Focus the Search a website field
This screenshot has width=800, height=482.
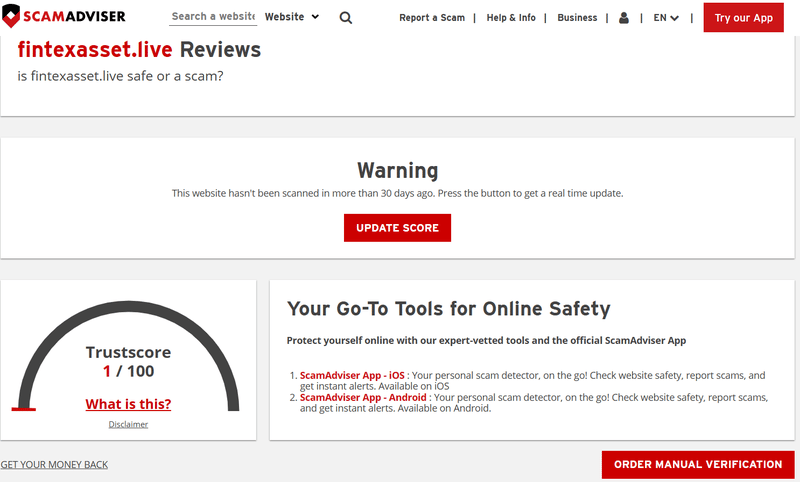pos(213,16)
